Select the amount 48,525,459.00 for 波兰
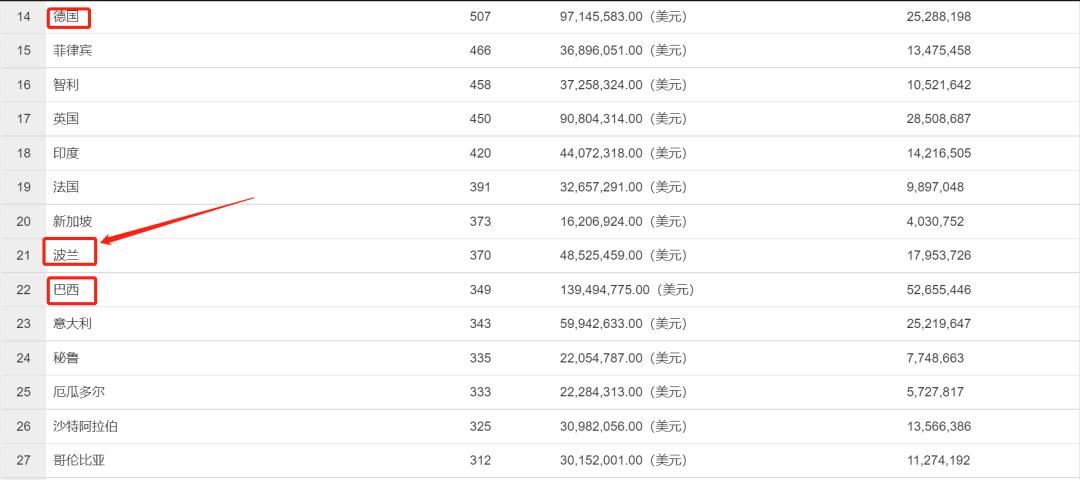This screenshot has width=1080, height=480. pos(601,255)
